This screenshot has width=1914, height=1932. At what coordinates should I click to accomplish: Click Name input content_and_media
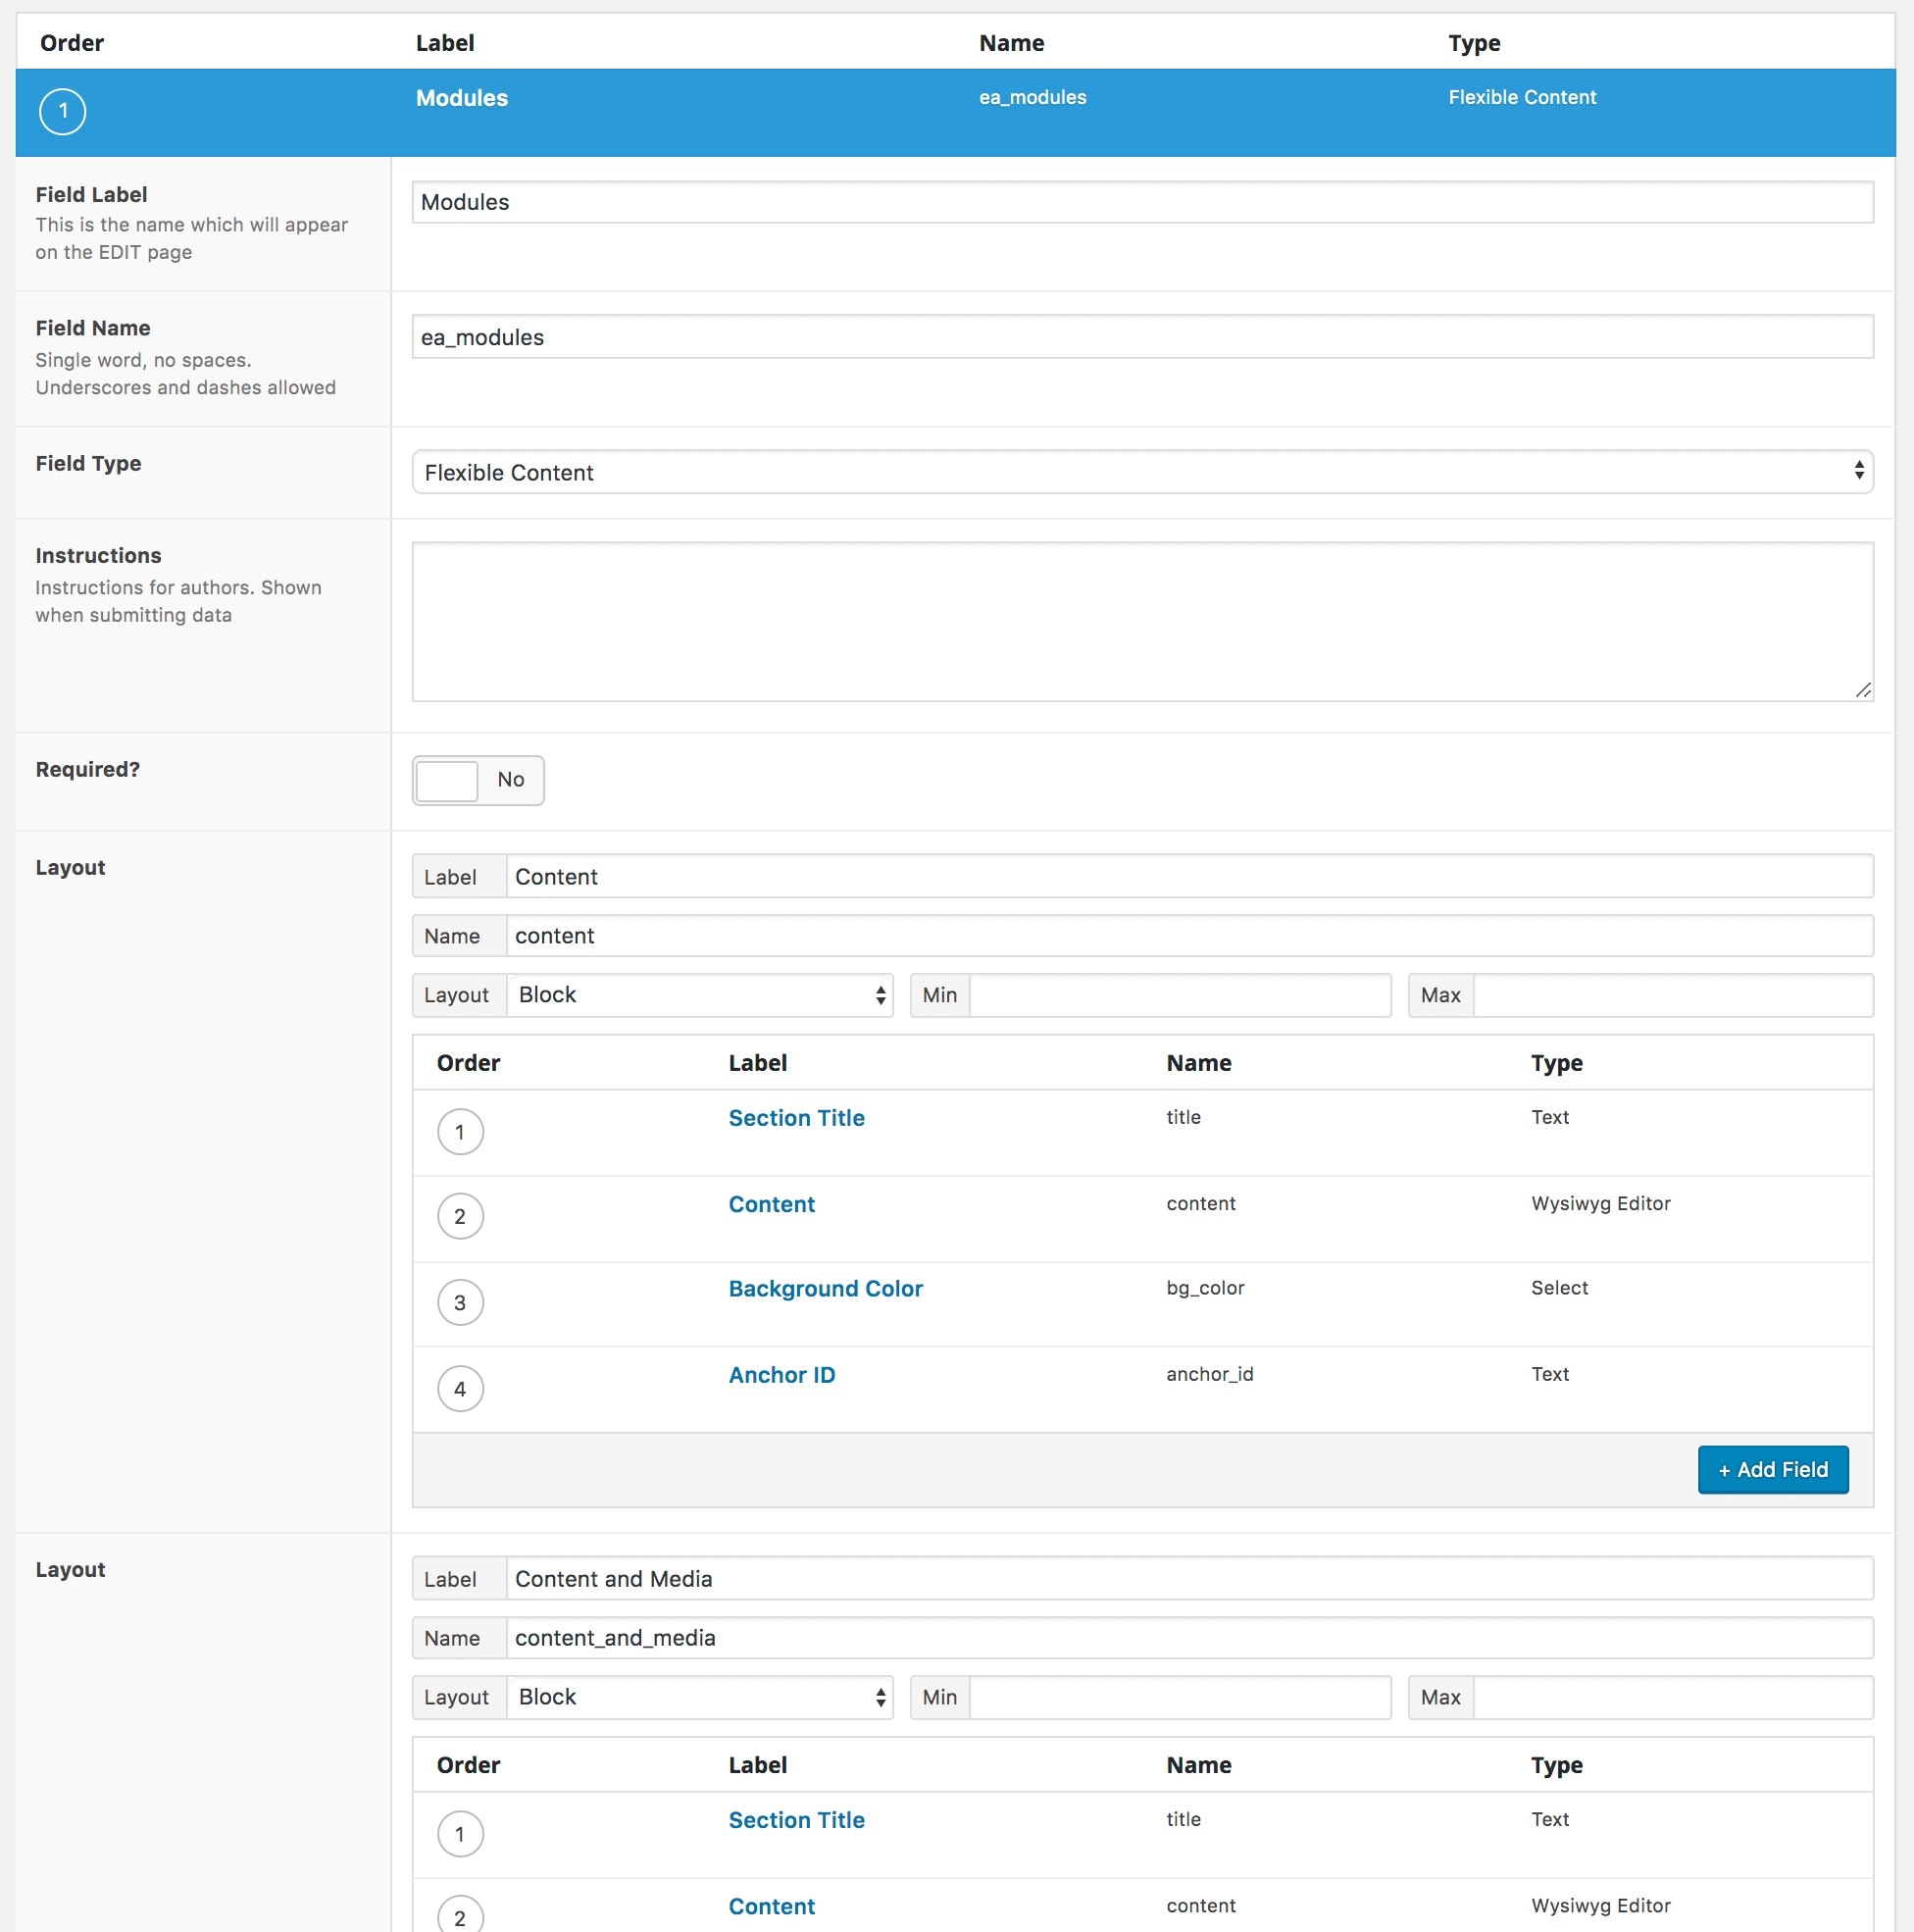(x=1189, y=1638)
